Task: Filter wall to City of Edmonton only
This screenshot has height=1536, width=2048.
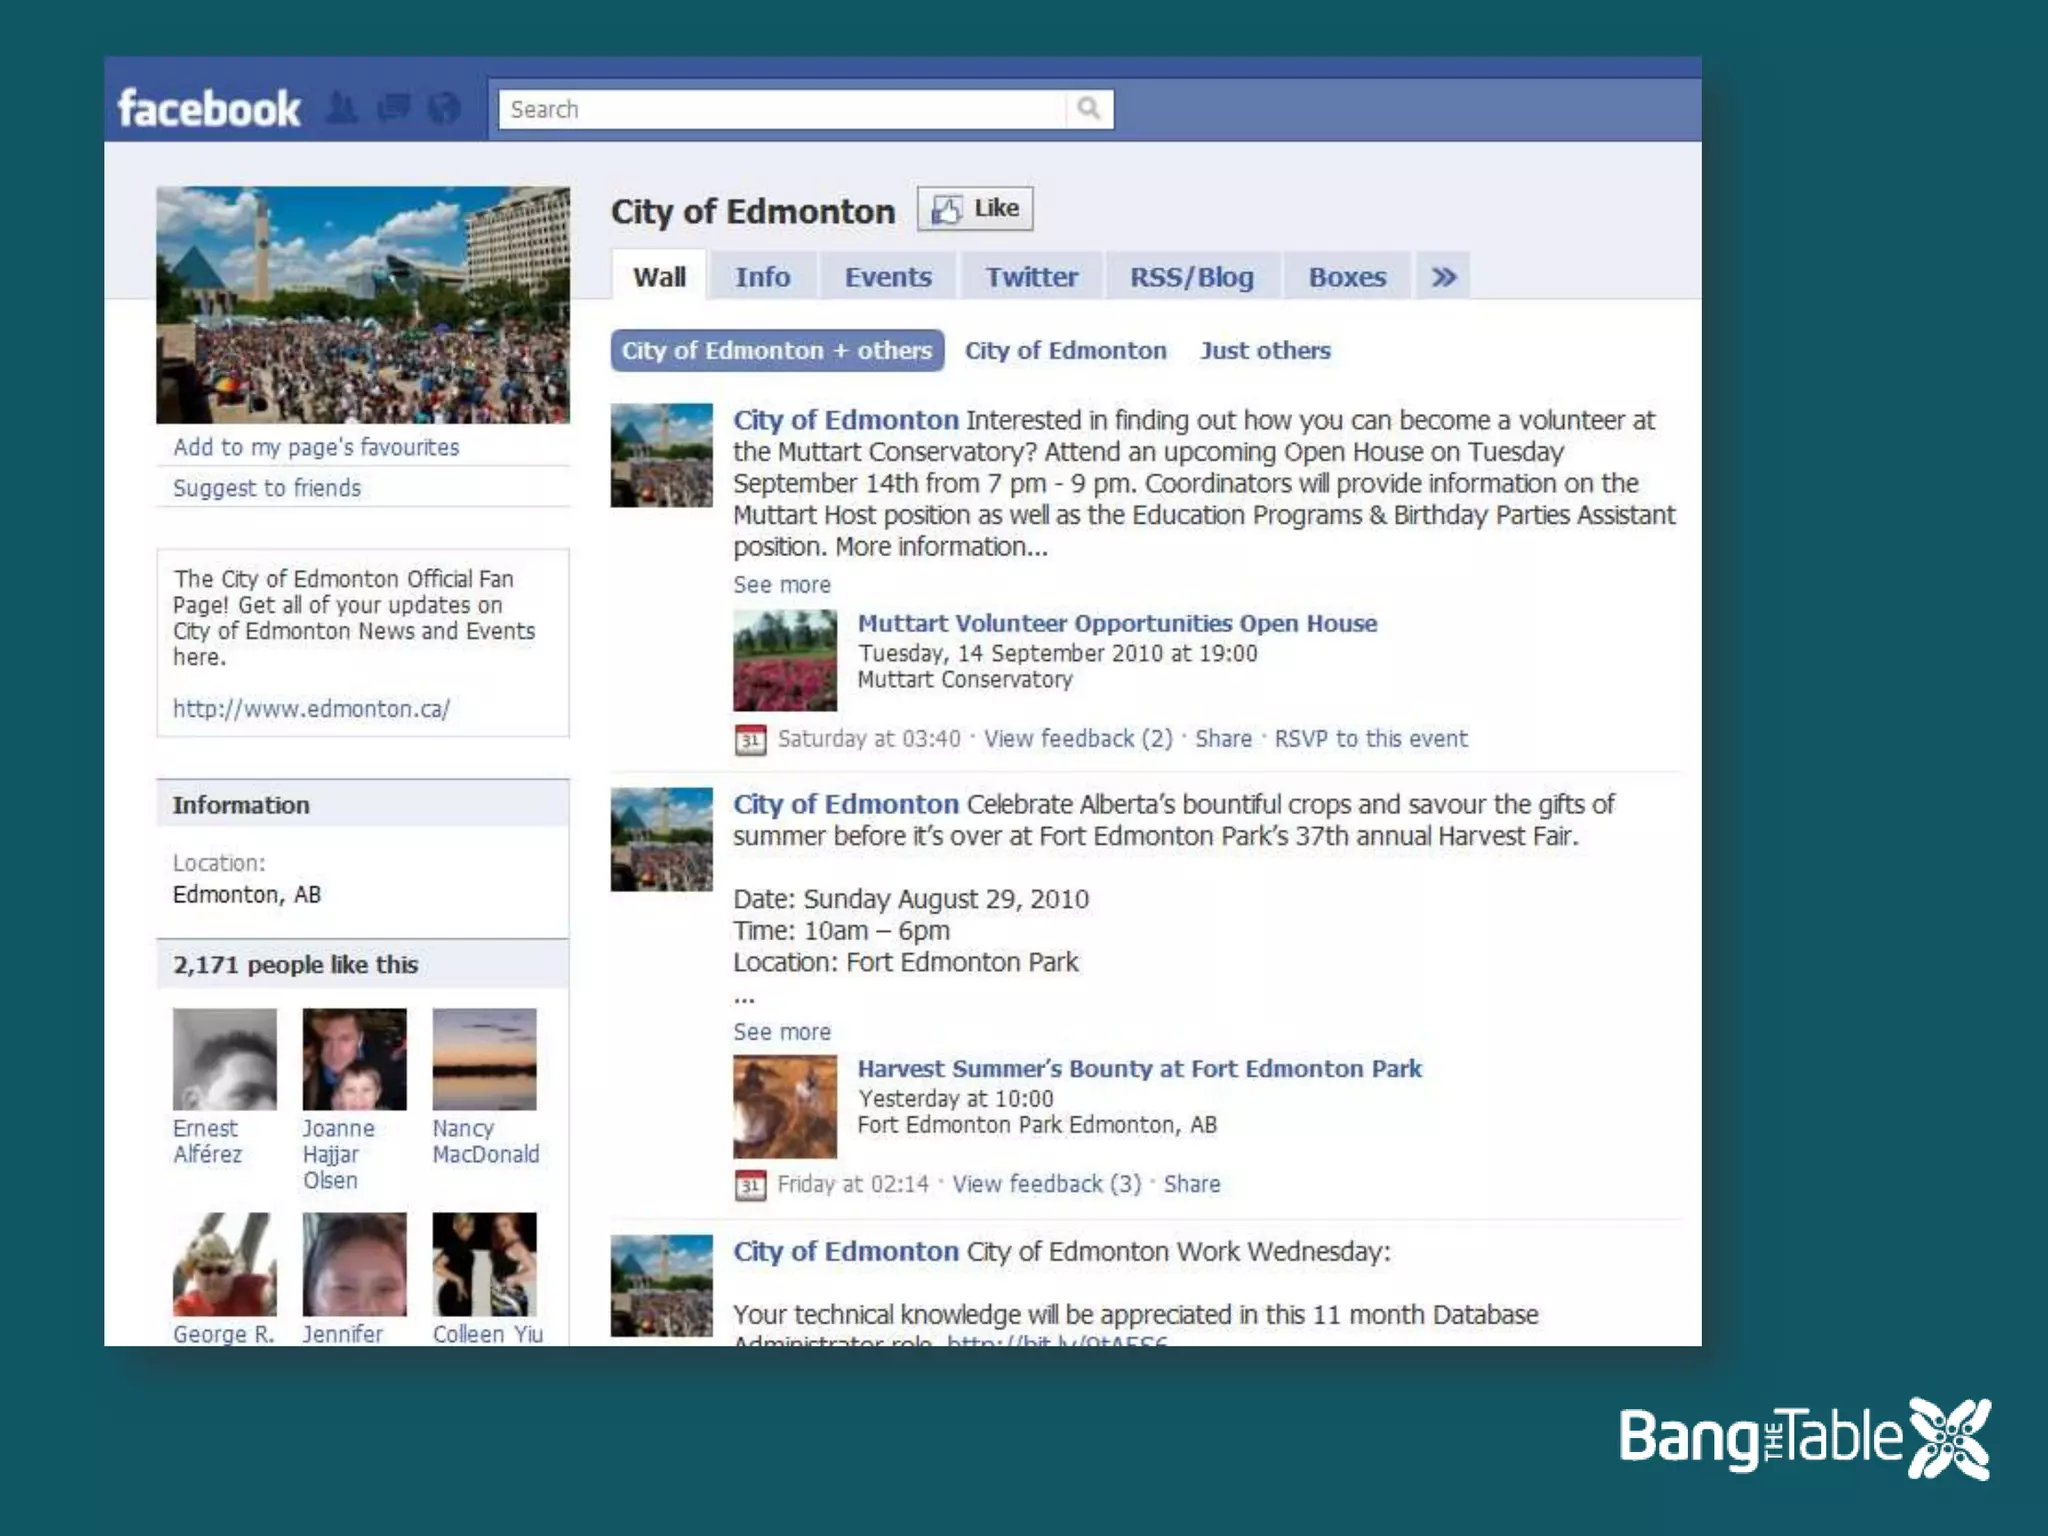Action: (x=1065, y=351)
